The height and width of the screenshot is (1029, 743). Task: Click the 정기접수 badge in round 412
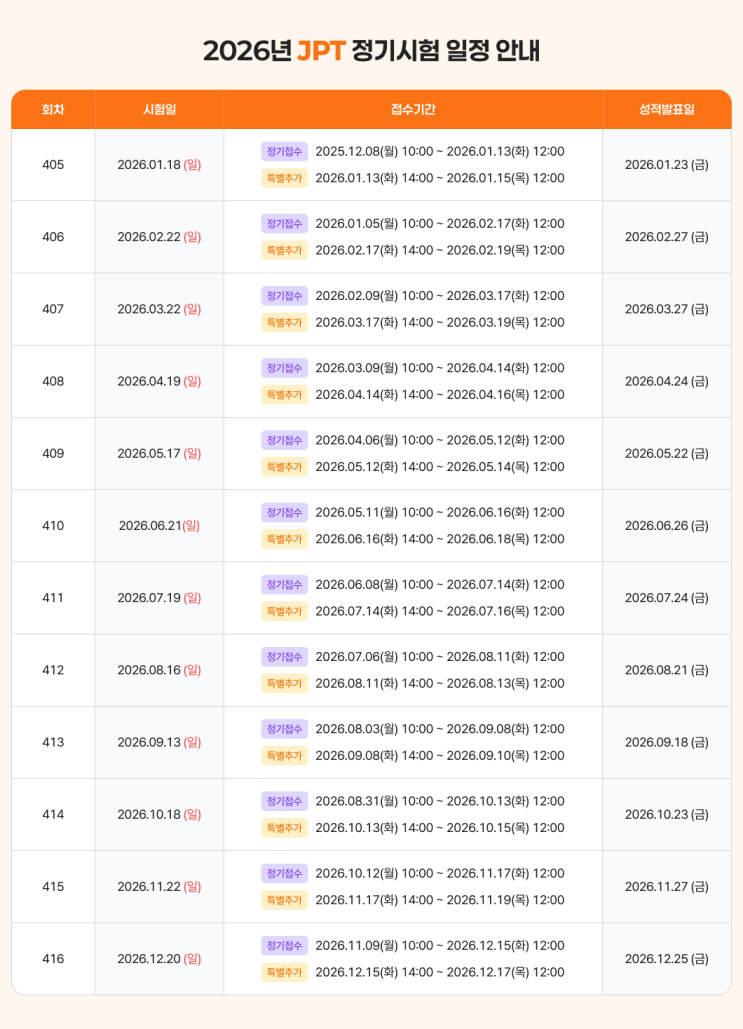[x=284, y=657]
